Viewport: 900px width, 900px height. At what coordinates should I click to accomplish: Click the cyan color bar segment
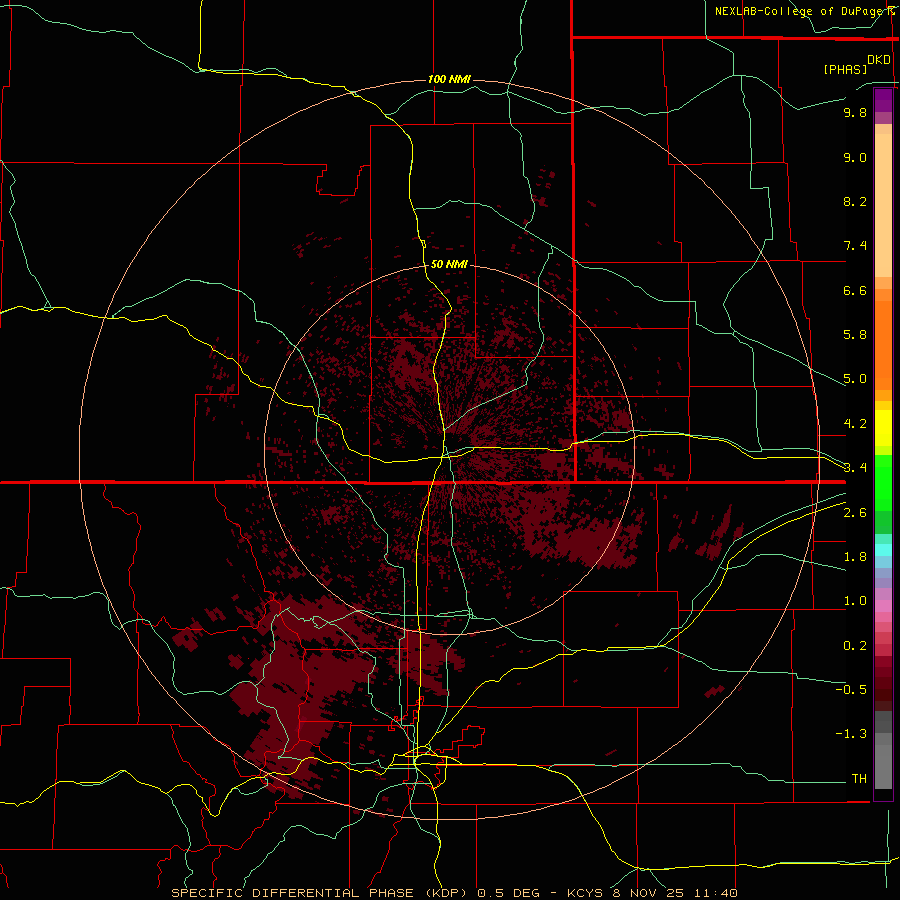883,550
